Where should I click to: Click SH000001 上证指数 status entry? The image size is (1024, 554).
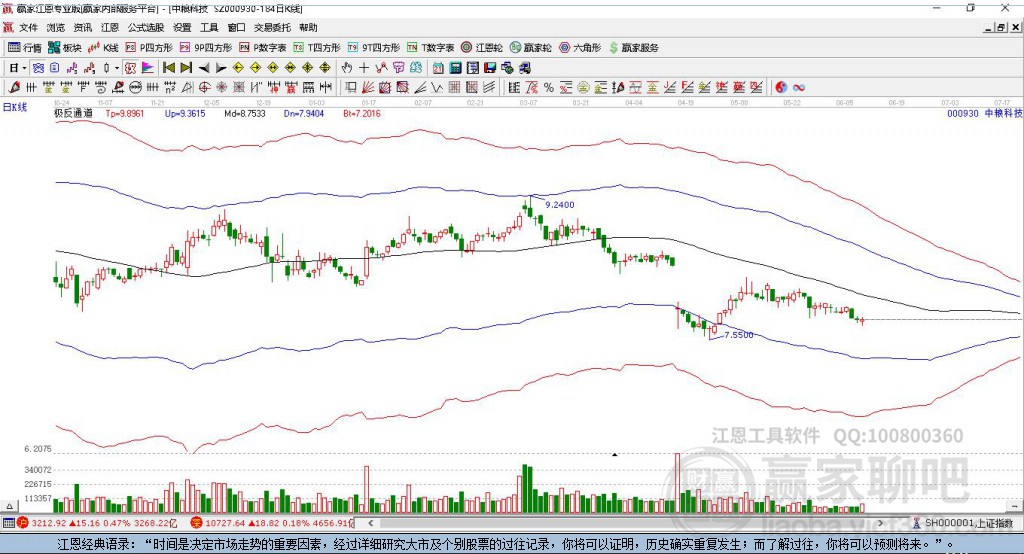pos(968,523)
